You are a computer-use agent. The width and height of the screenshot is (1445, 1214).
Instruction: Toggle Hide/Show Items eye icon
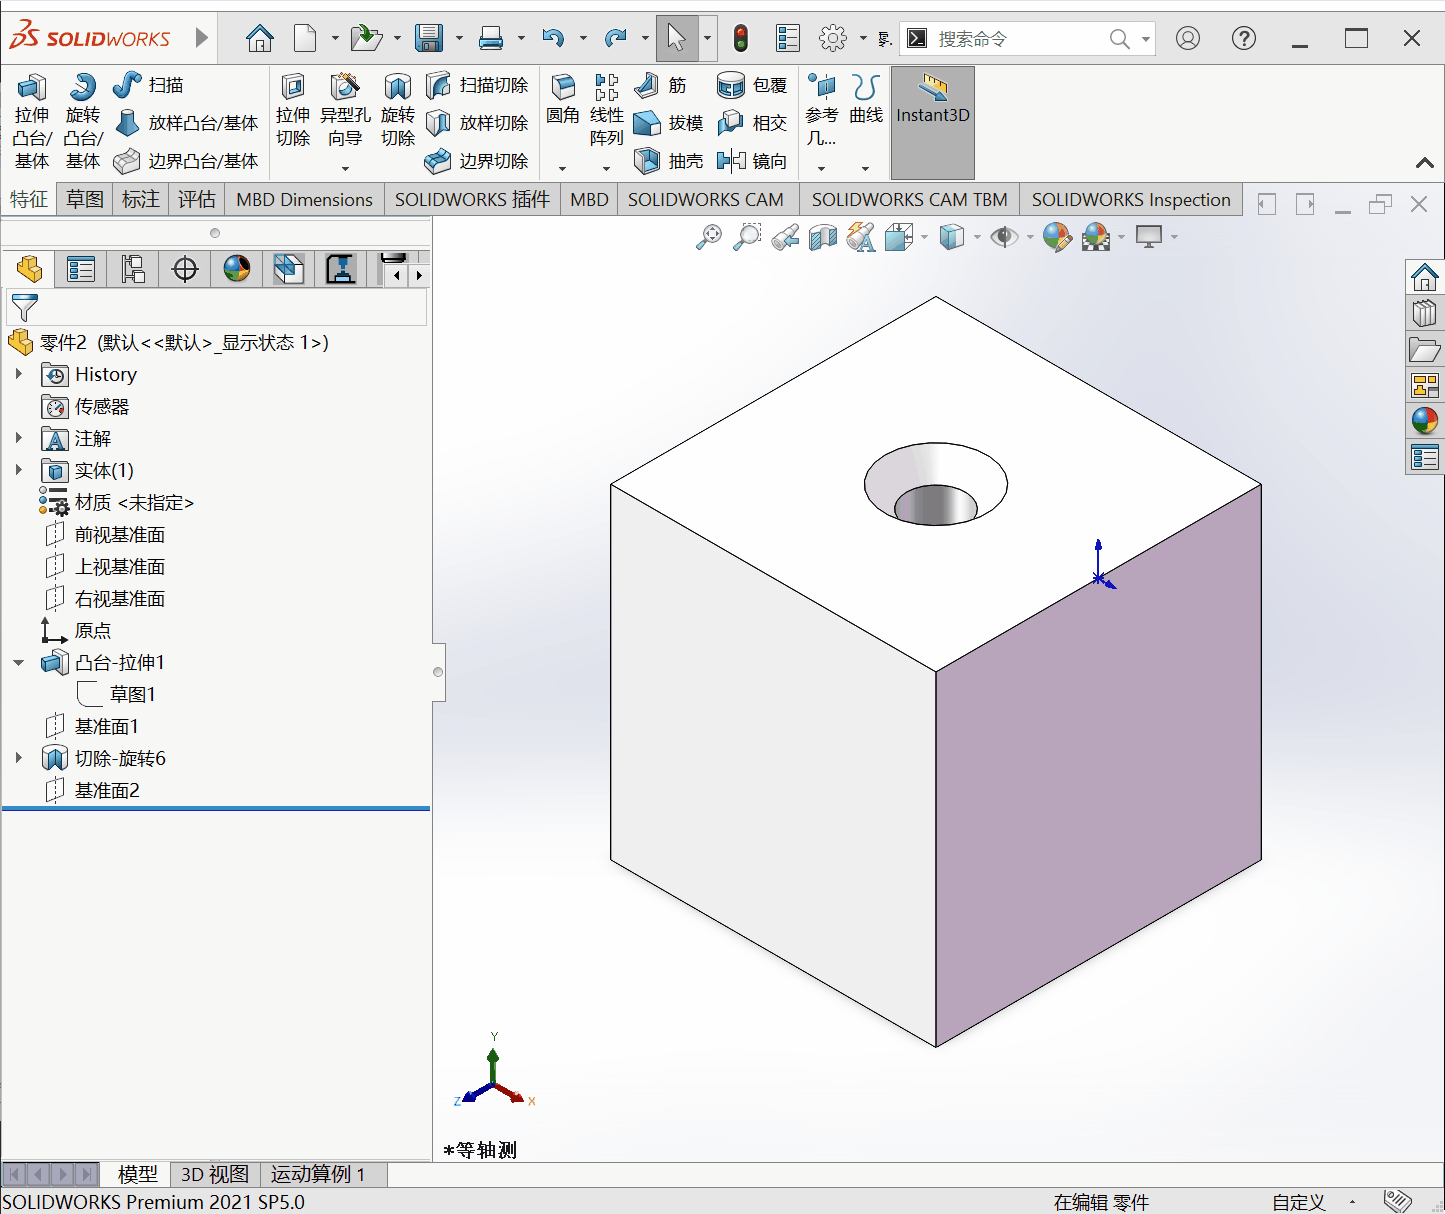pos(1004,237)
